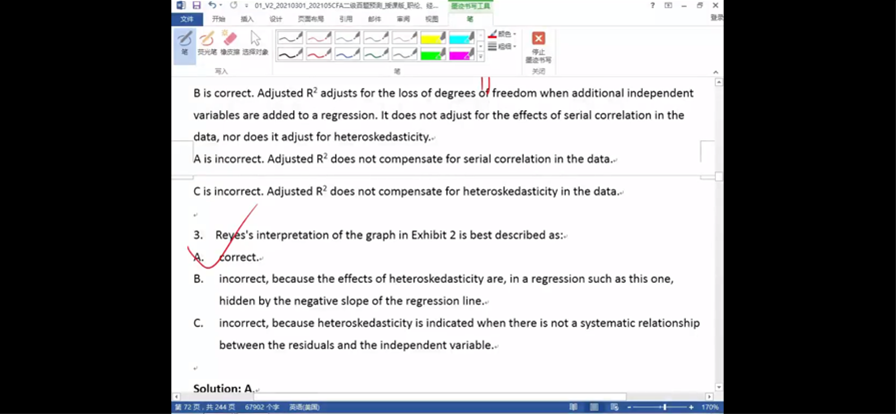This screenshot has height=414, width=896.
Task: Click the Select Objects (选择对象) tool
Action: click(x=255, y=42)
